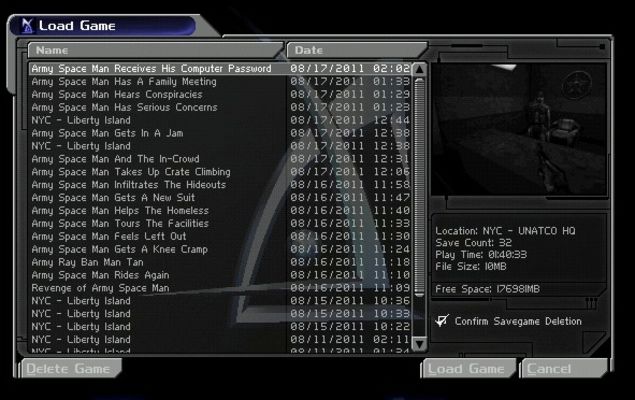
Task: Click the scroll up arrow of save list
Action: pos(420,69)
